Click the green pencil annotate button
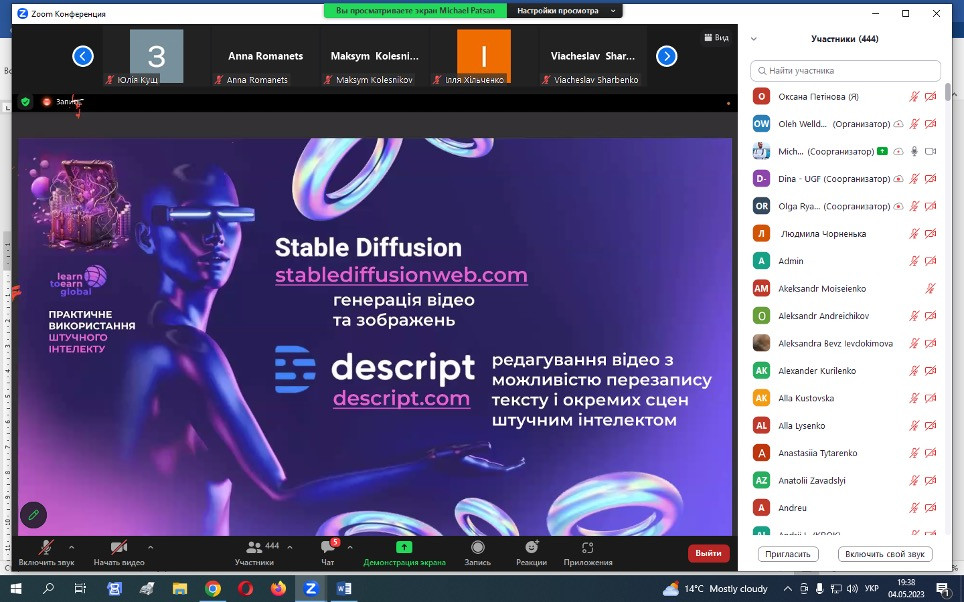 [33, 515]
